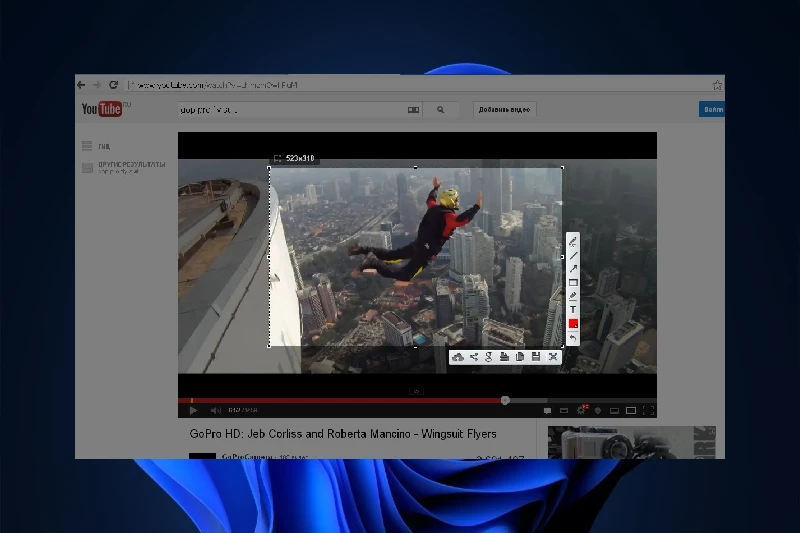This screenshot has height=533, width=800.
Task: Select the arrow drawing tool
Action: pyautogui.click(x=573, y=268)
